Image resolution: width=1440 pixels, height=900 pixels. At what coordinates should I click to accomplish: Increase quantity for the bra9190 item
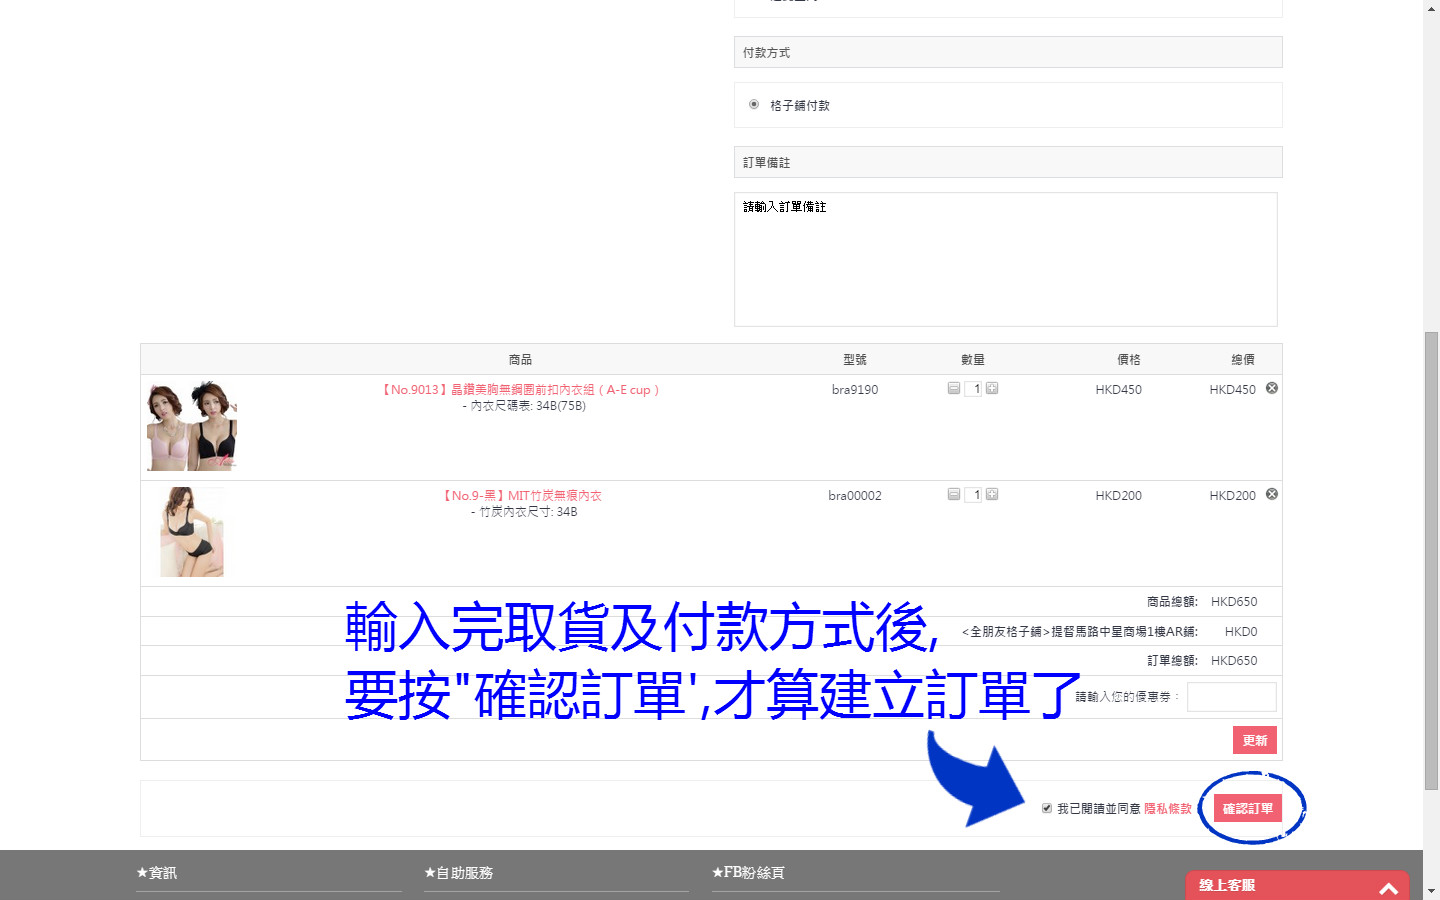[992, 388]
